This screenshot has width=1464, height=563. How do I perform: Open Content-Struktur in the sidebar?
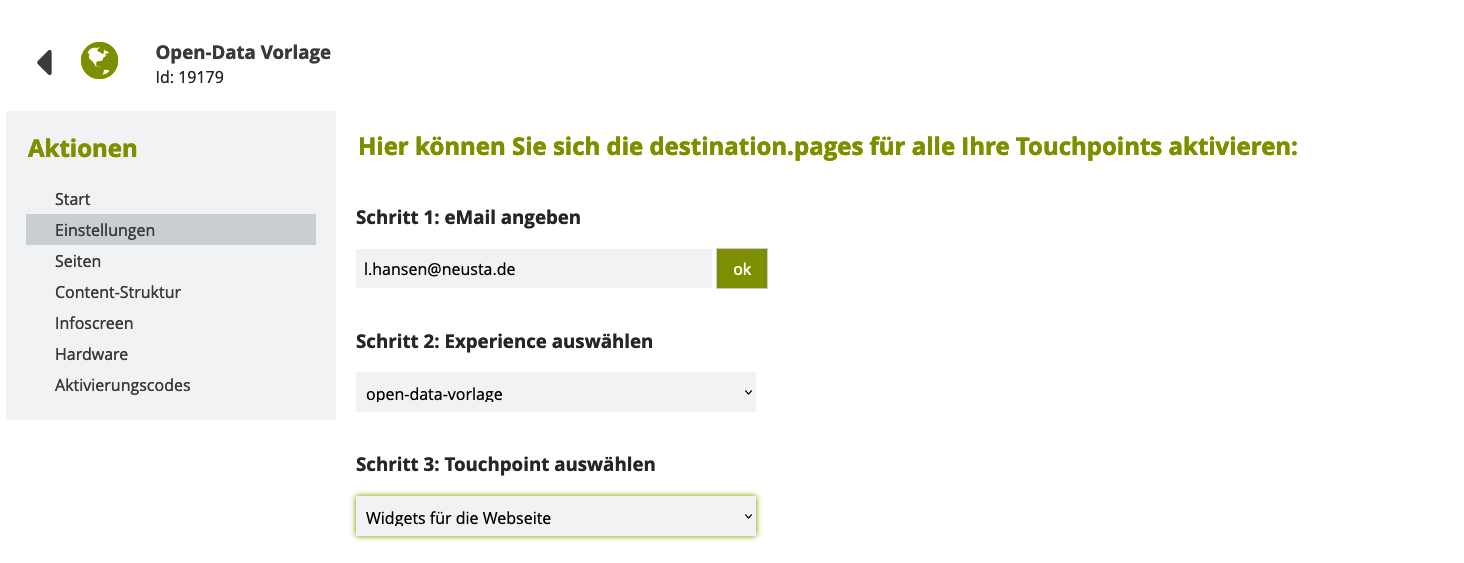point(171,292)
